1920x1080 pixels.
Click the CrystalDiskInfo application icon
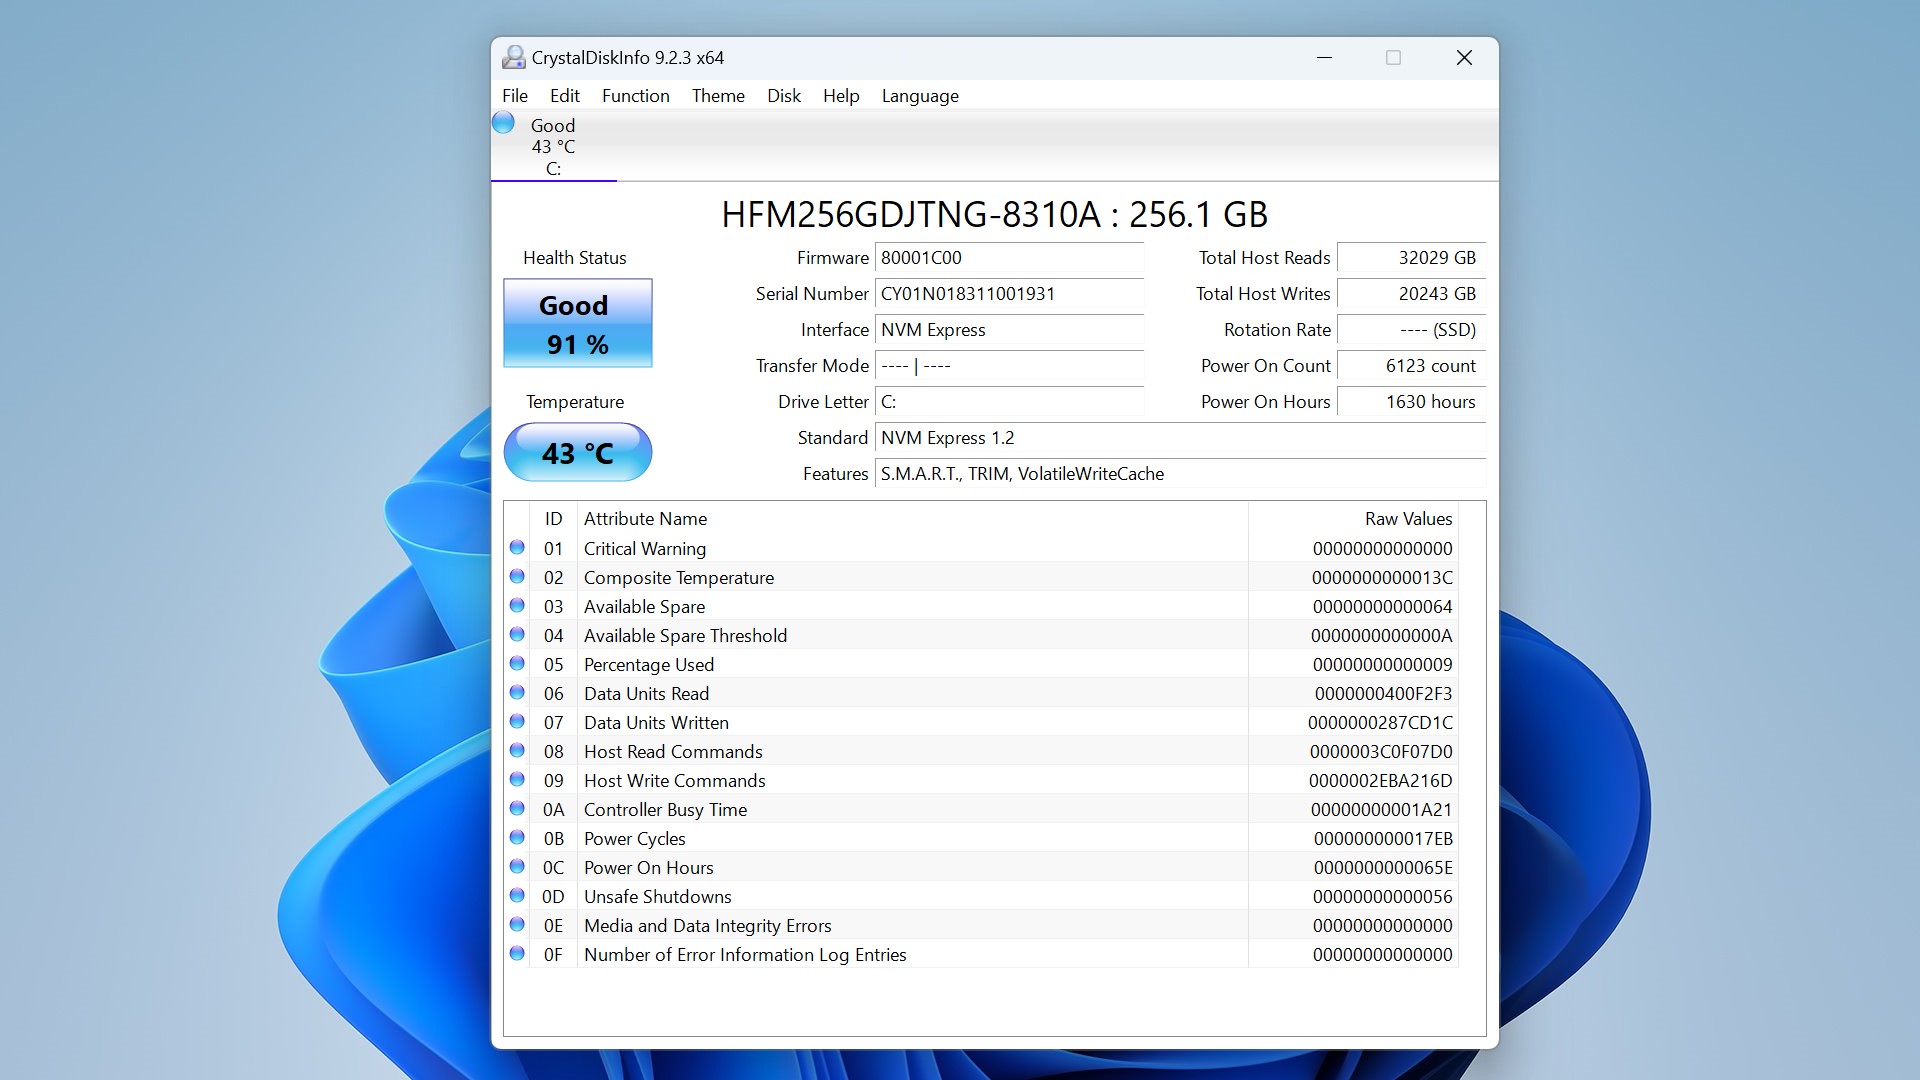513,57
